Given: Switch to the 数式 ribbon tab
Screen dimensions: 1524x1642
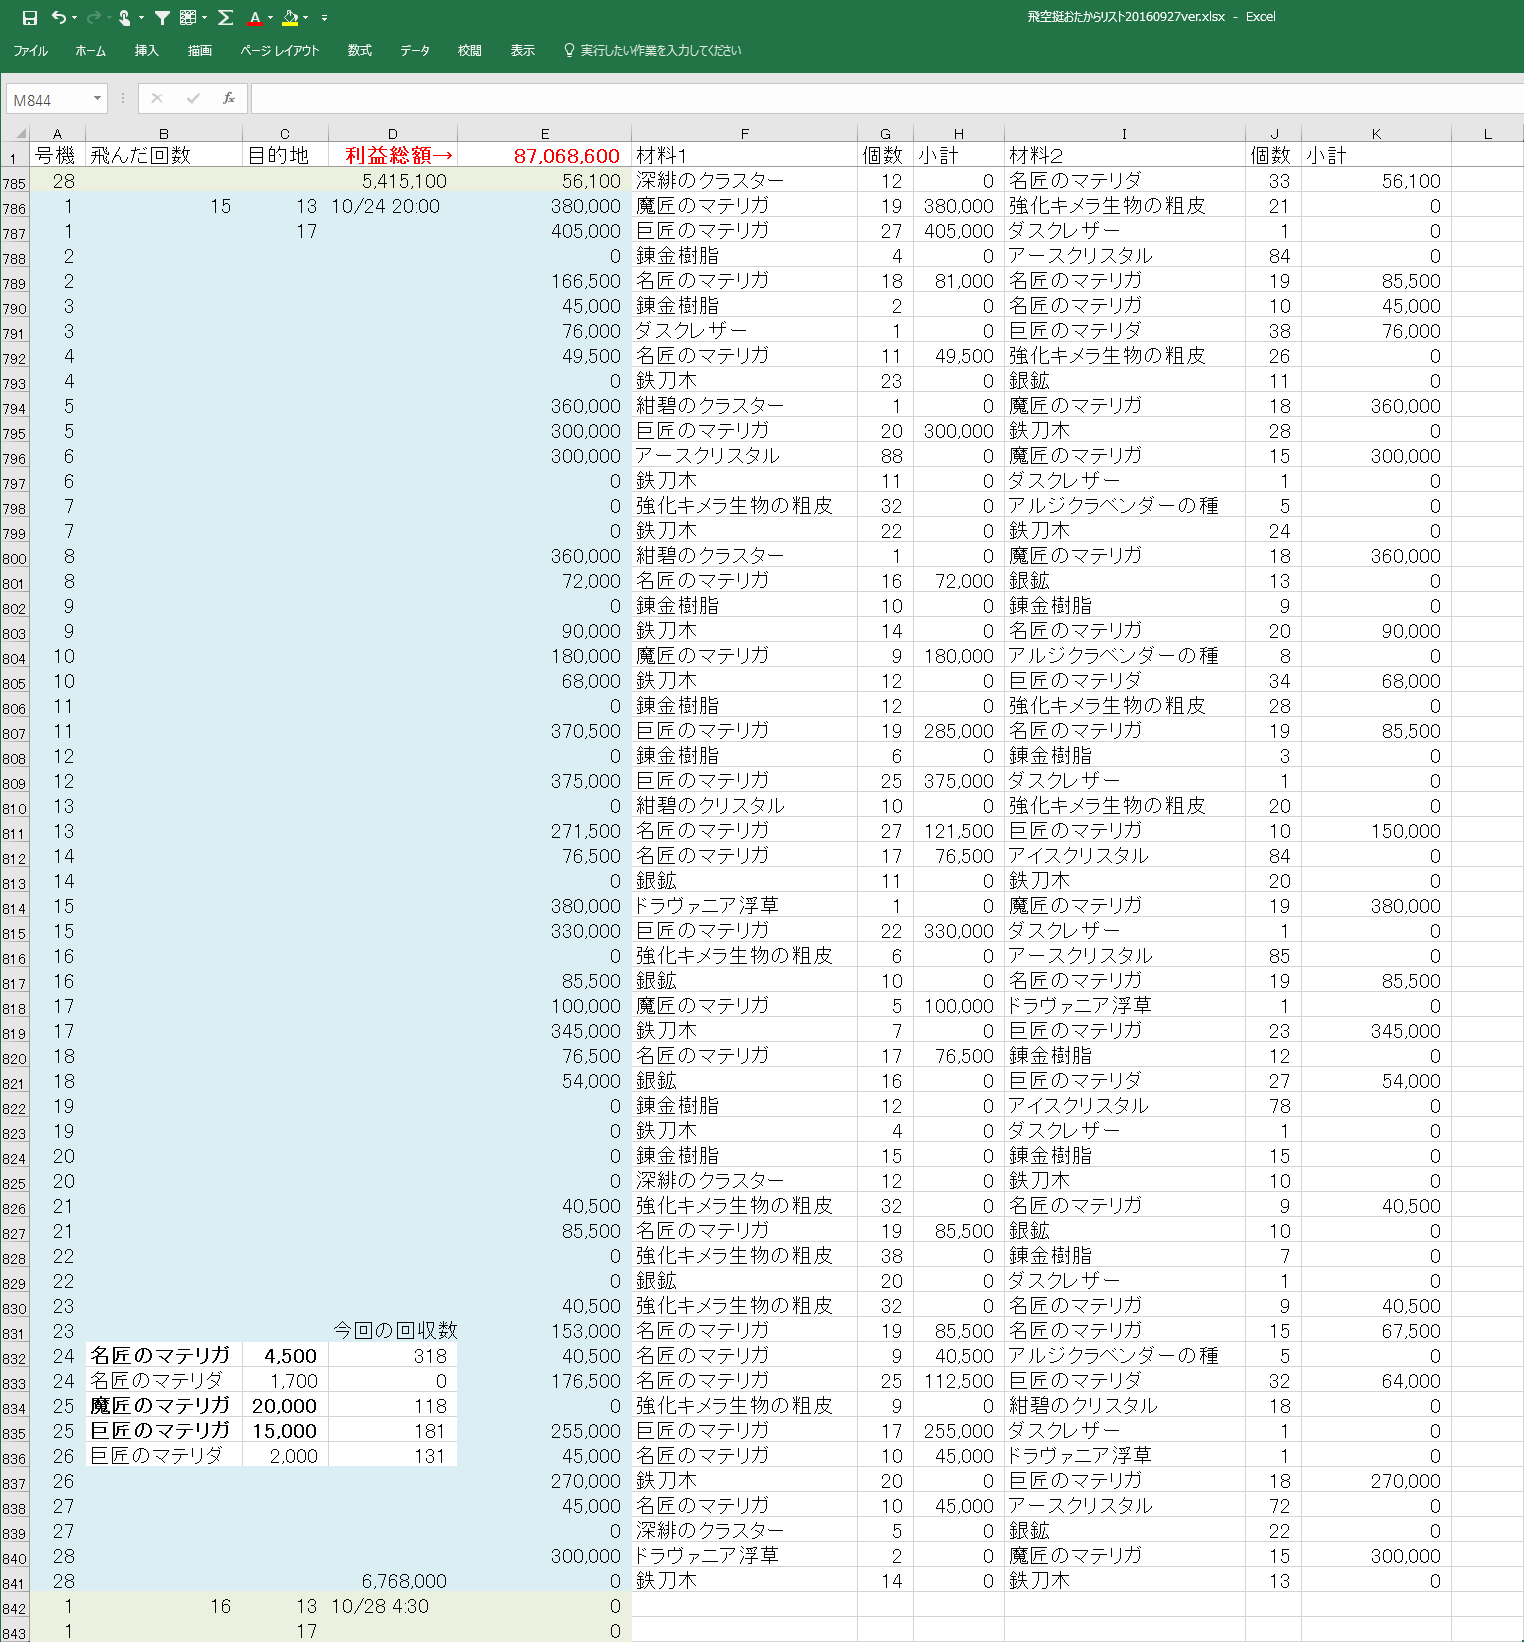Looking at the screenshot, I should (x=360, y=50).
